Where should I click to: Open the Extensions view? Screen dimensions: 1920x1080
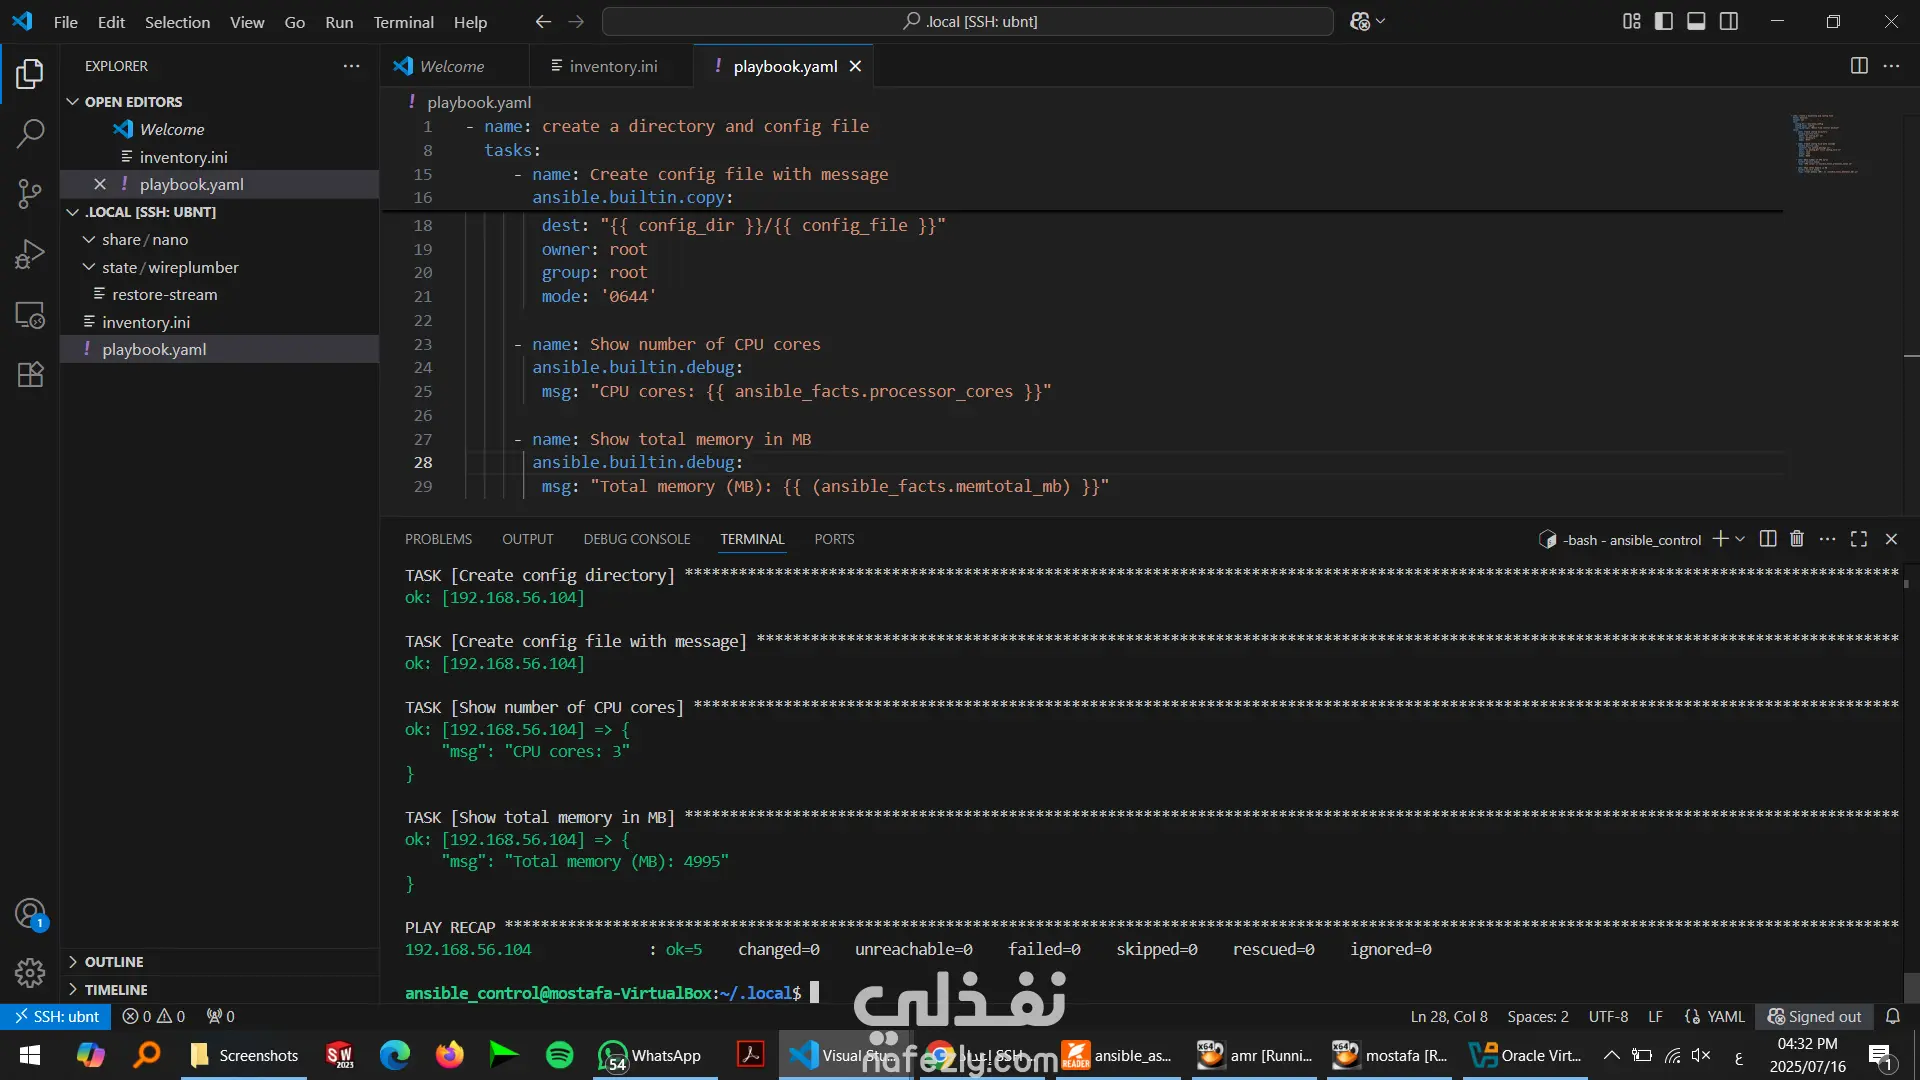click(30, 375)
